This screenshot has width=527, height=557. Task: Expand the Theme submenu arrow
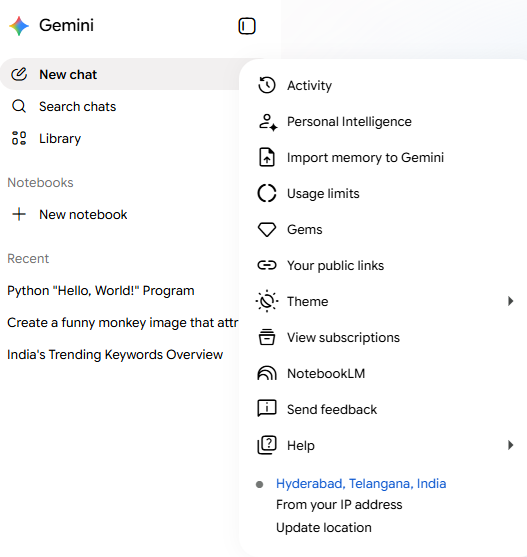tap(510, 301)
